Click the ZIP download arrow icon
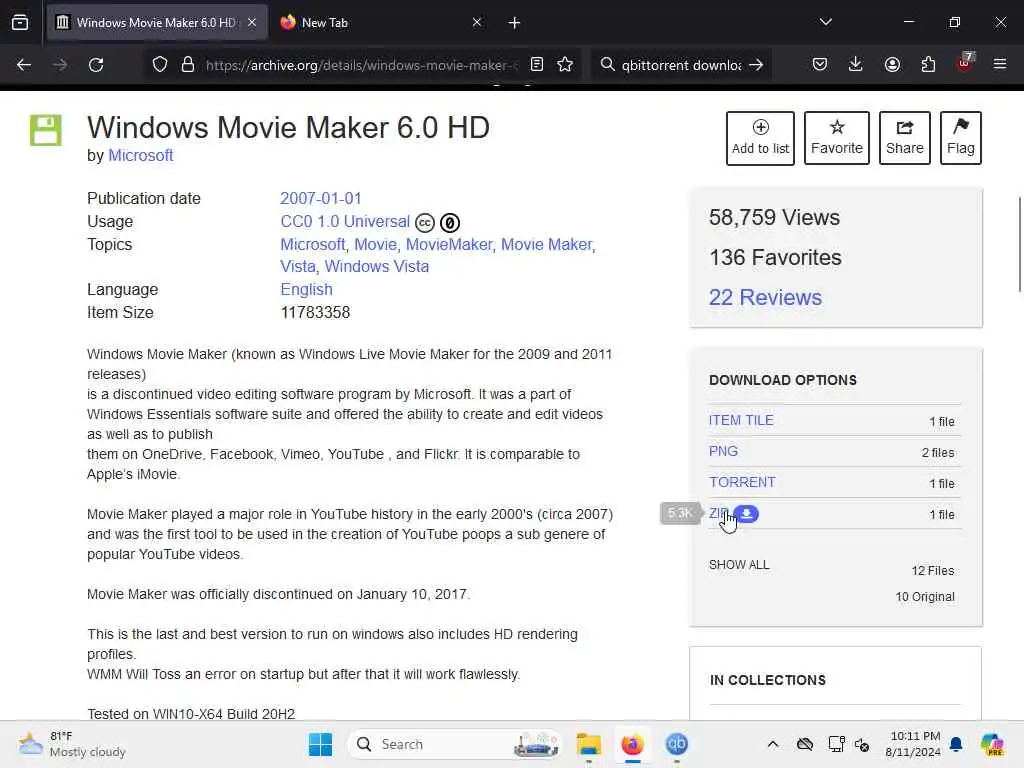 click(x=746, y=514)
